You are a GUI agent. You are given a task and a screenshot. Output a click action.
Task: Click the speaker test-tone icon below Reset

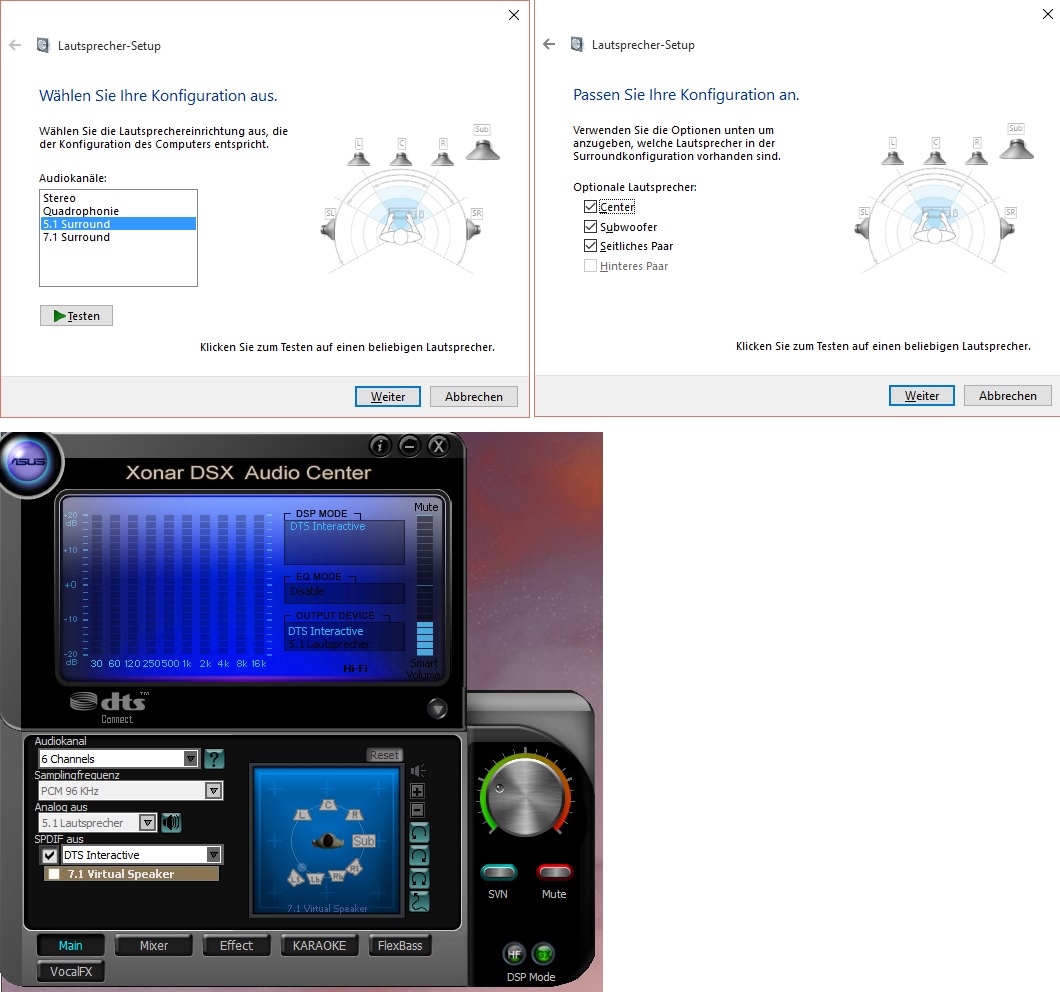click(x=418, y=771)
